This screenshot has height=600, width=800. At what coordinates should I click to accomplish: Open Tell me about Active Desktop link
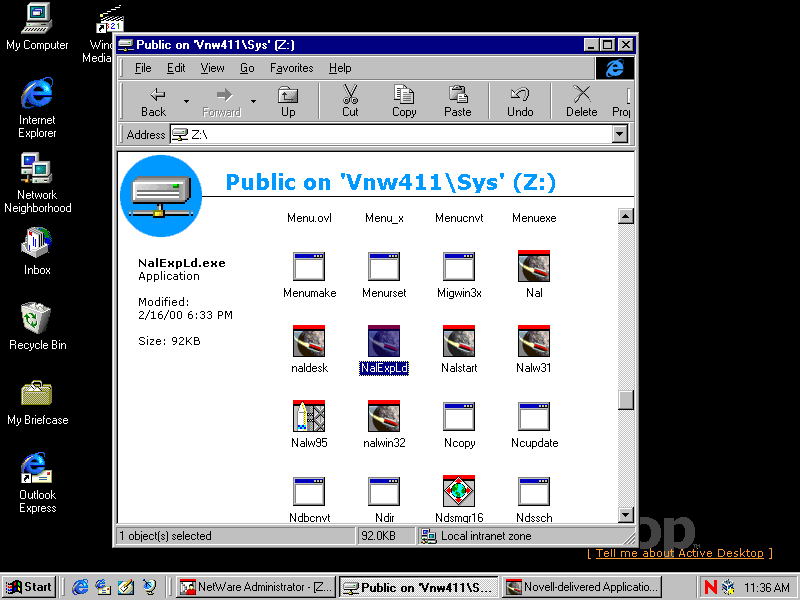click(x=680, y=553)
